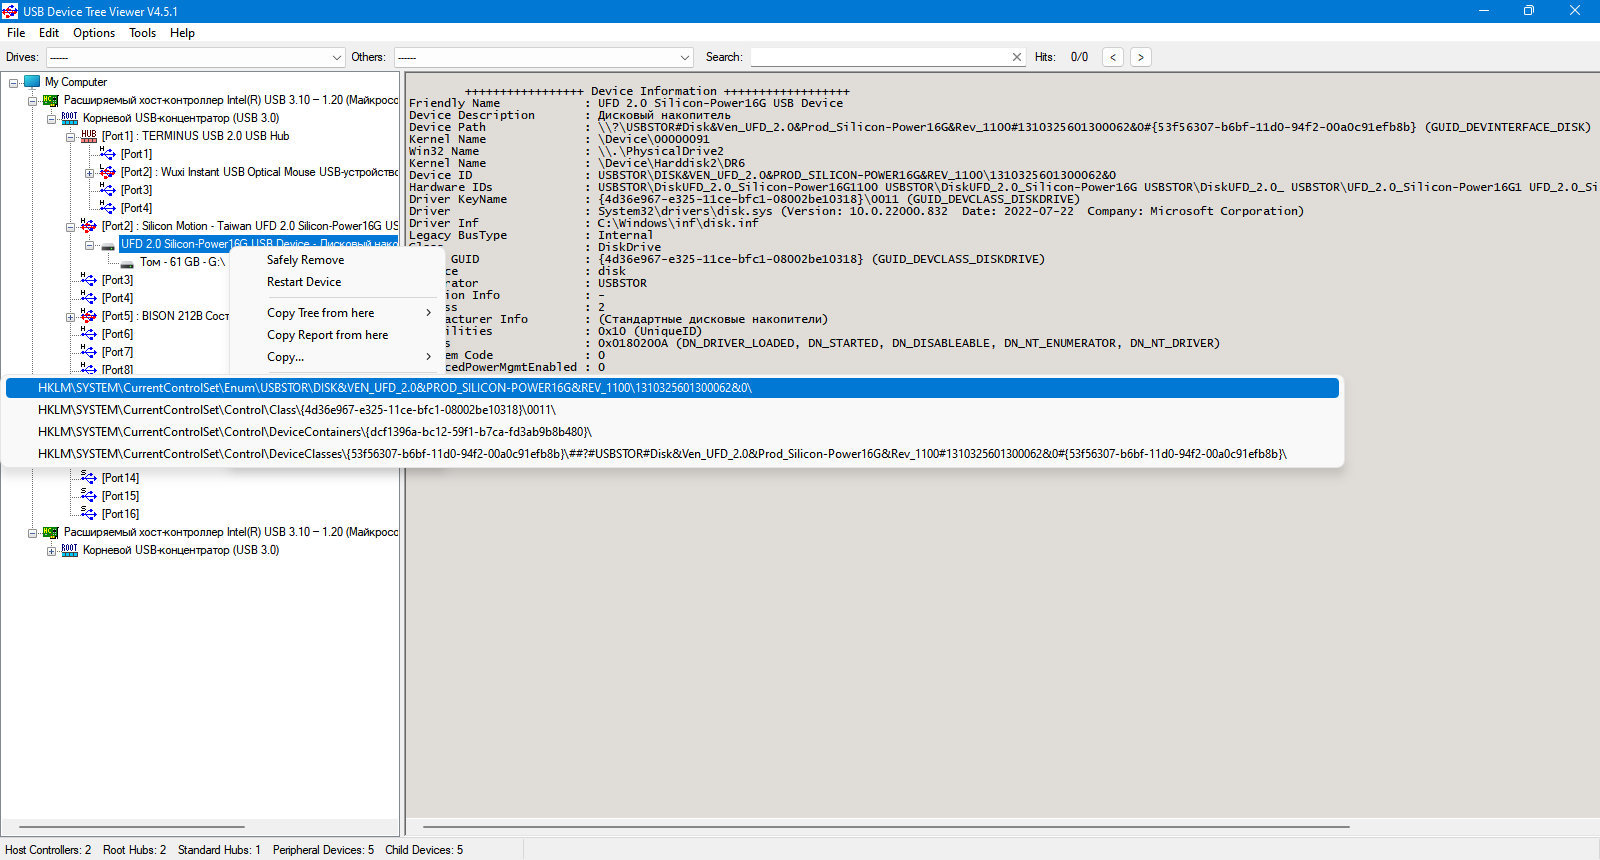Open the Drives dropdown
Viewport: 1600px width, 860px height.
[337, 57]
